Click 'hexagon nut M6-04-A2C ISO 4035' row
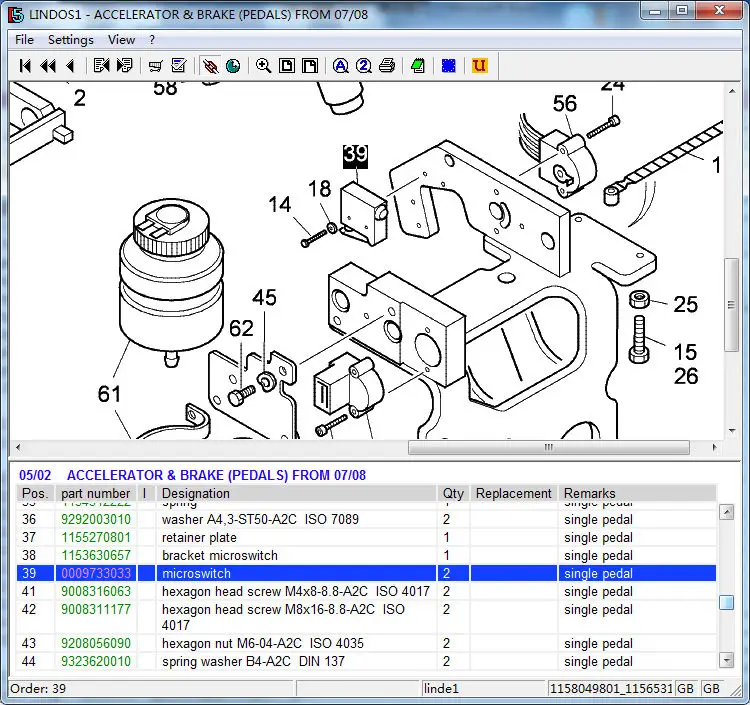The width and height of the screenshot is (750, 705). [x=366, y=644]
